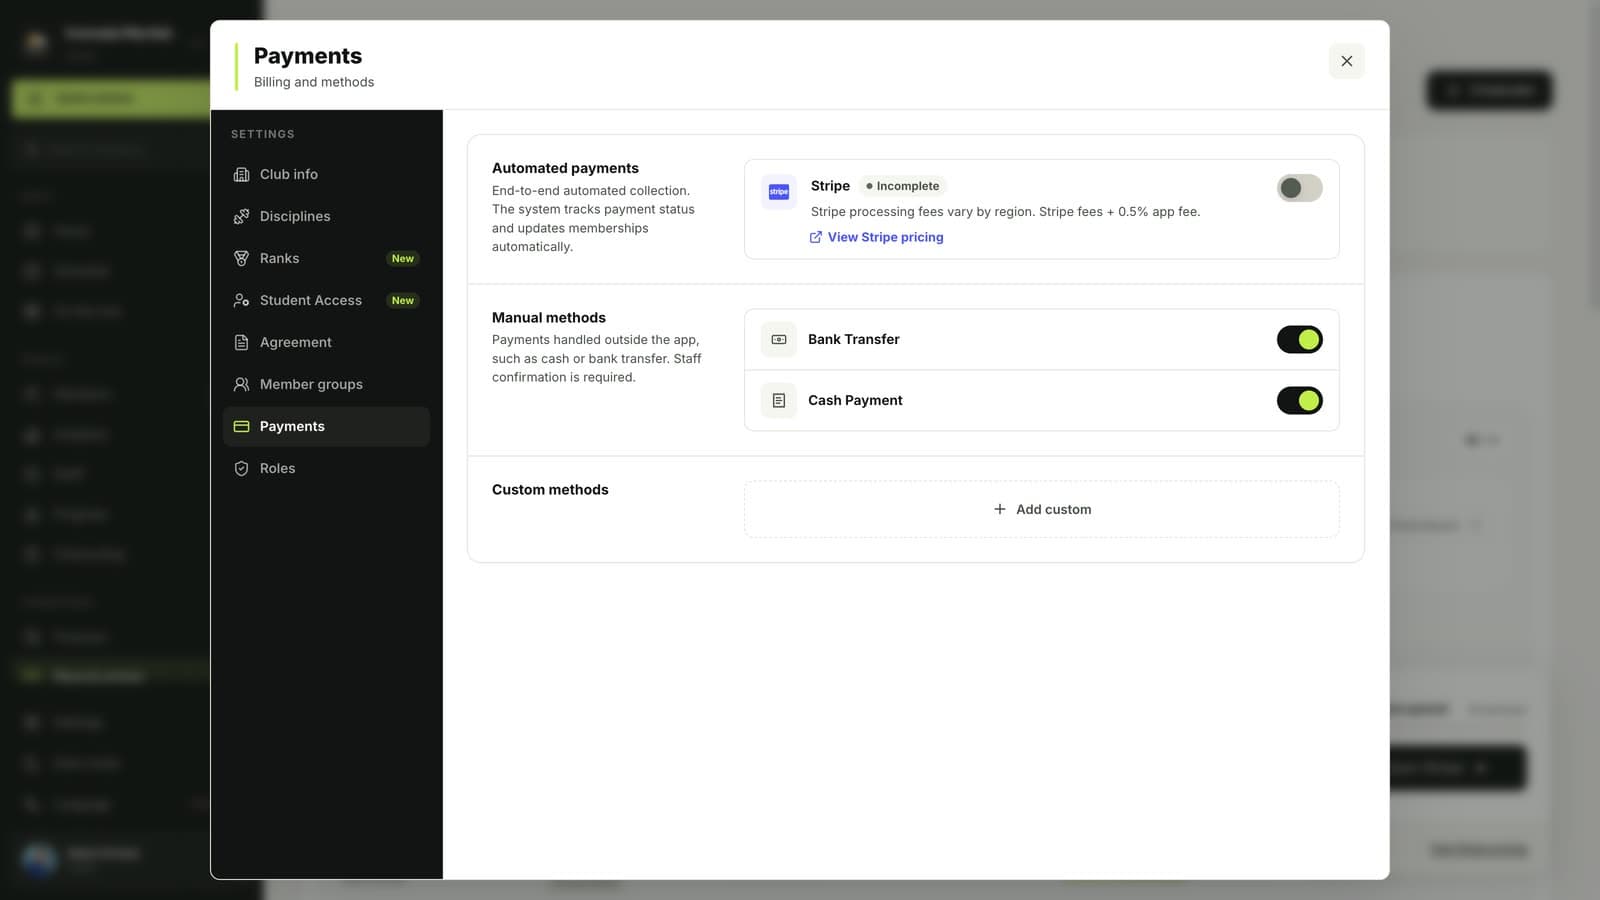Turn off the Bank Transfer toggle

click(1299, 340)
